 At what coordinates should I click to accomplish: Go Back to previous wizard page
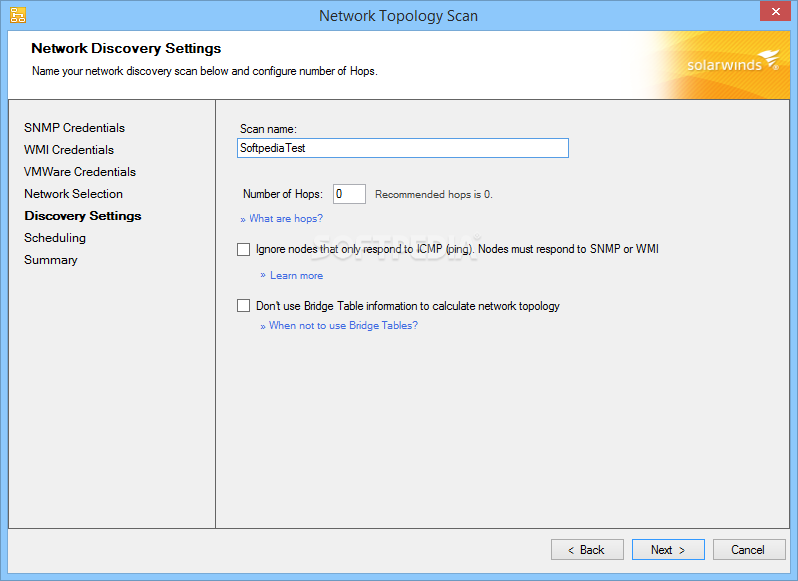[x=587, y=549]
